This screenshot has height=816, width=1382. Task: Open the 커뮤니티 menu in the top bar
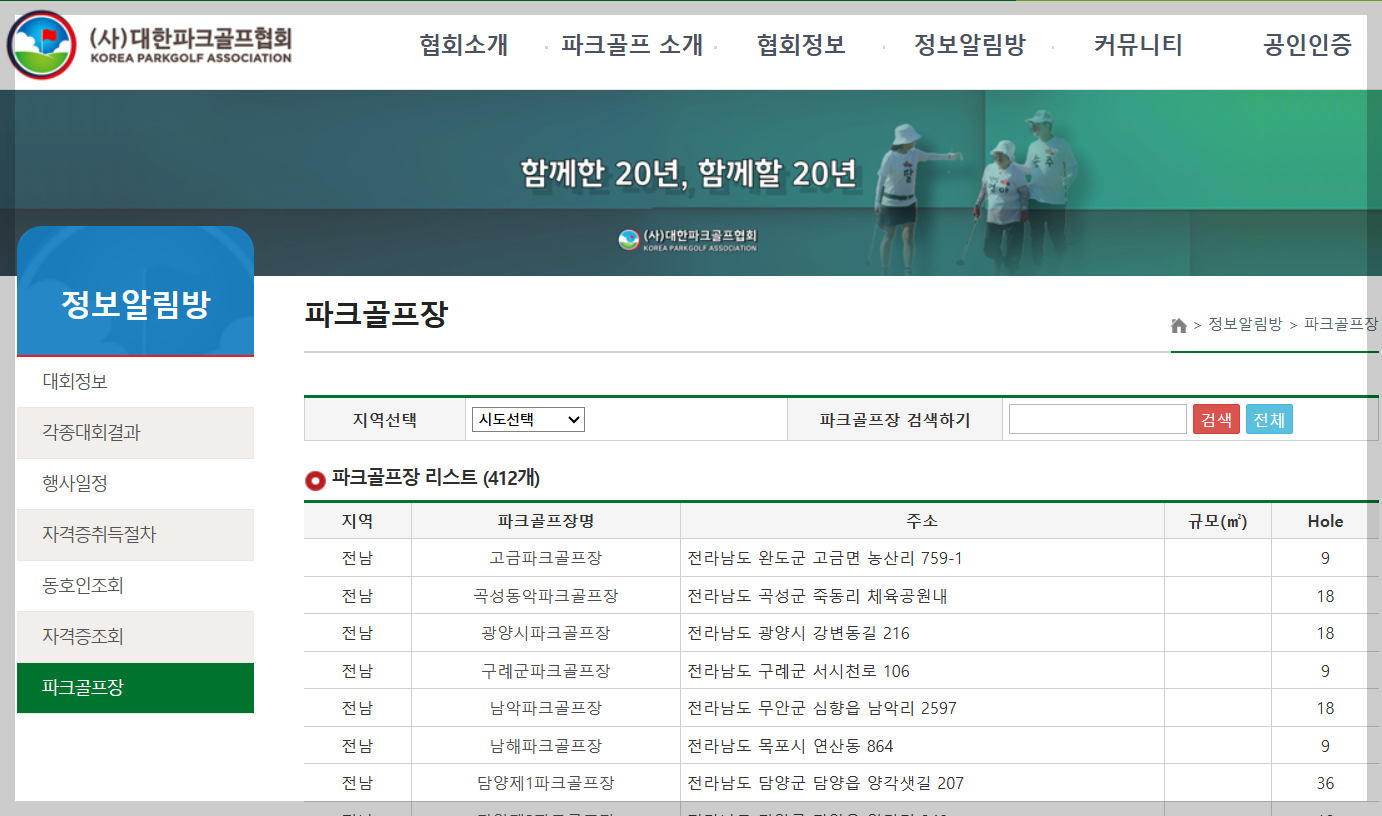click(x=1135, y=45)
